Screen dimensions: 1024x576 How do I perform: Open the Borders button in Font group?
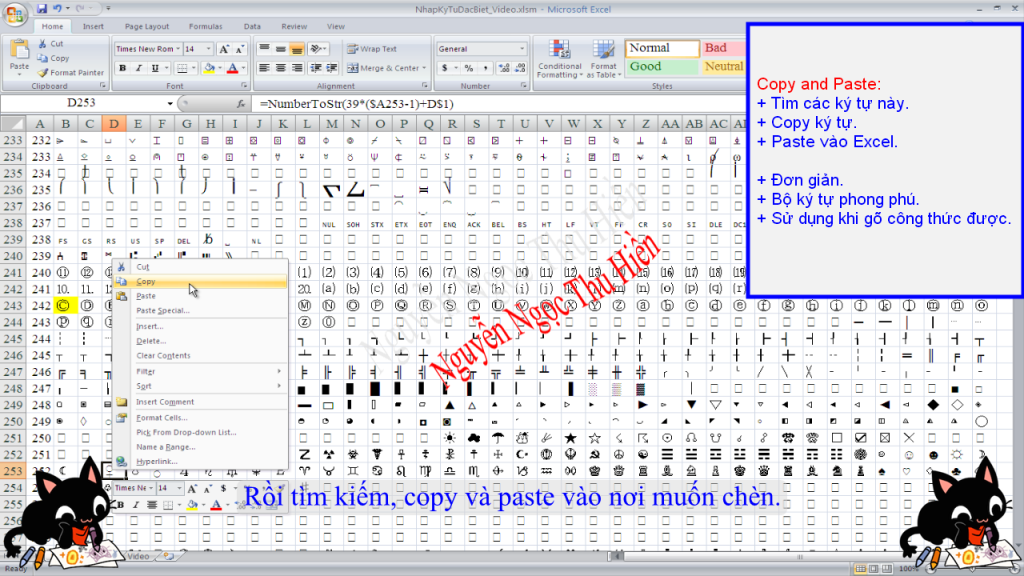pyautogui.click(x=182, y=68)
